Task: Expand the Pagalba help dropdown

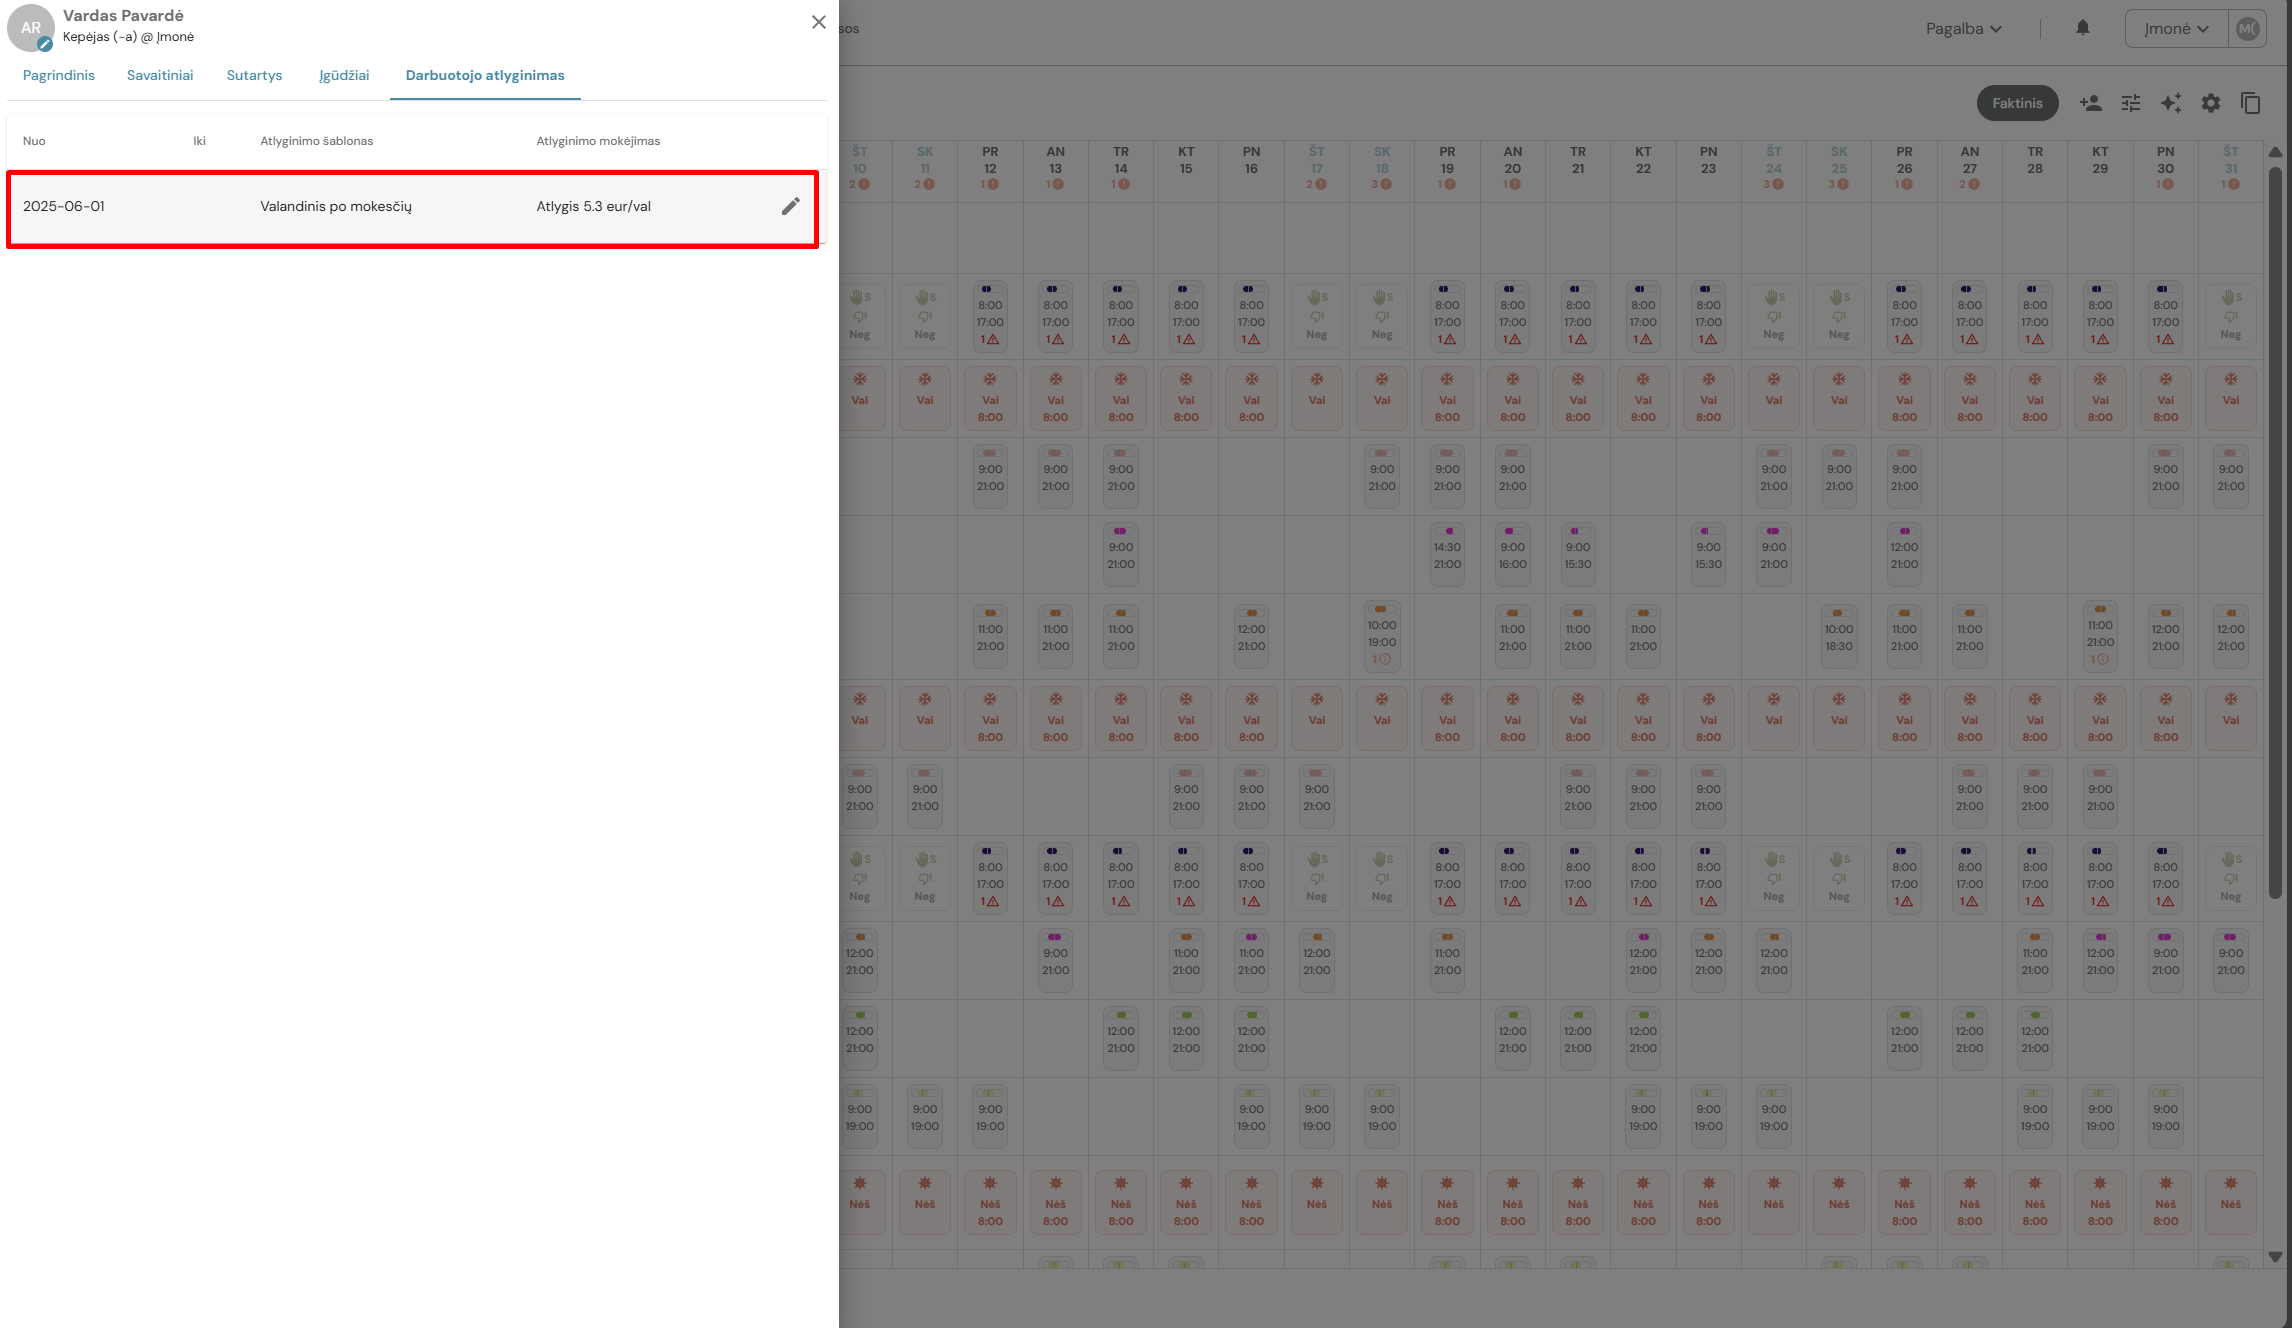Action: tap(1964, 29)
